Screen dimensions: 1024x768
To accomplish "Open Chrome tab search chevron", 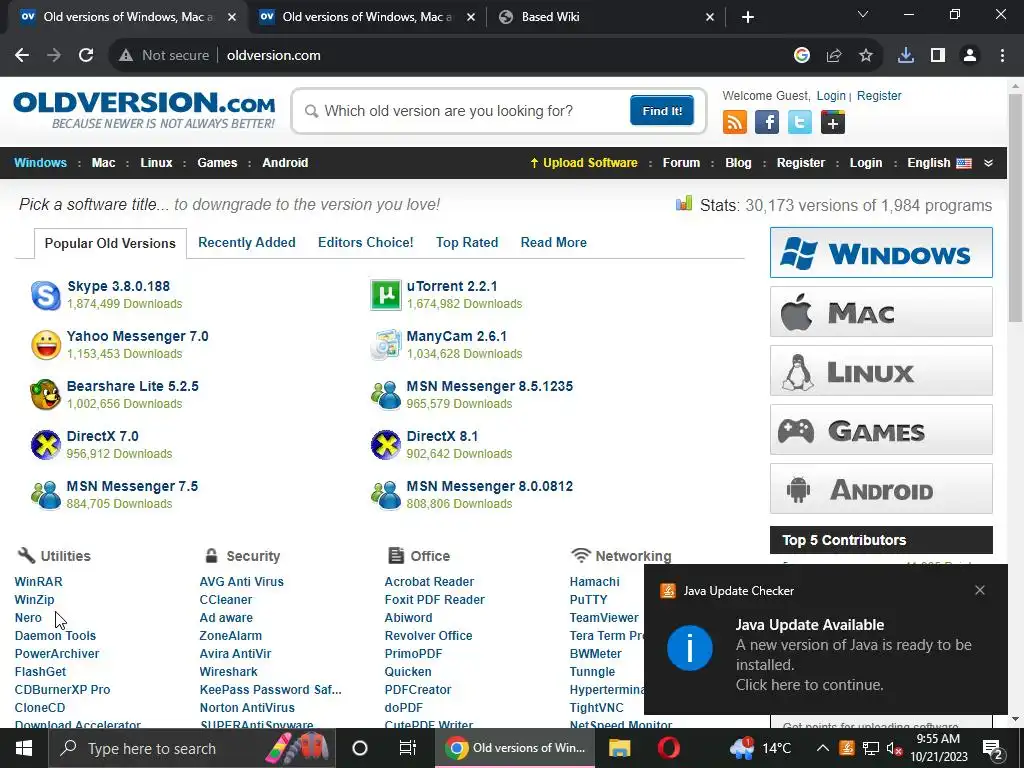I will click(863, 14).
